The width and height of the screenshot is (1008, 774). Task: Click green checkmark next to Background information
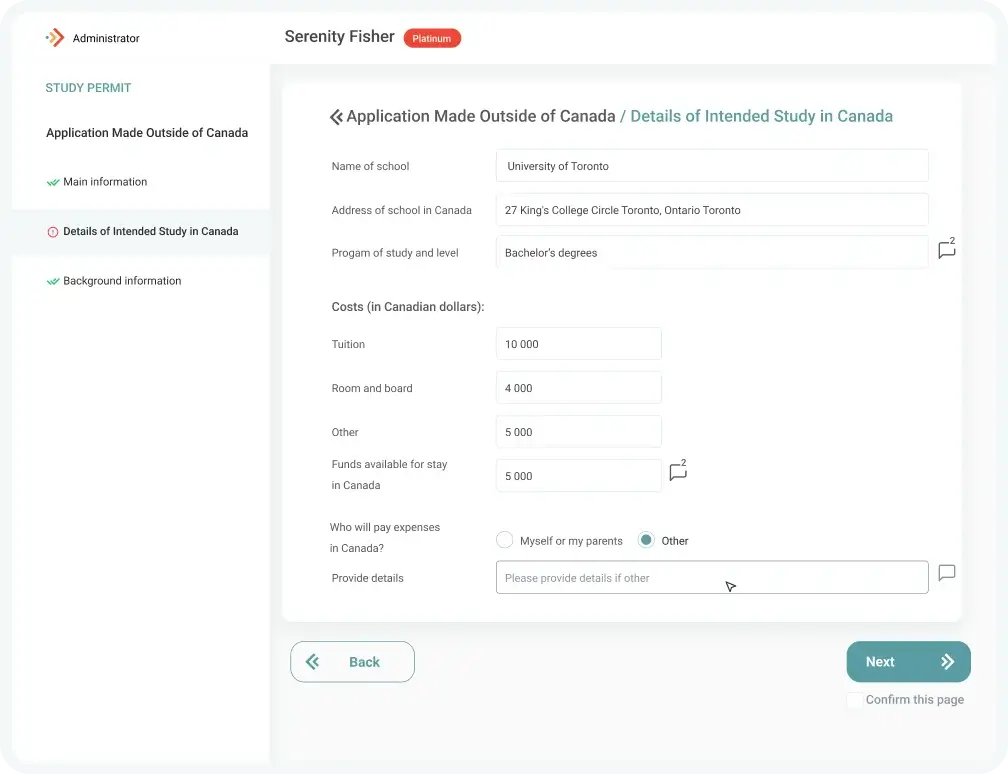[53, 282]
